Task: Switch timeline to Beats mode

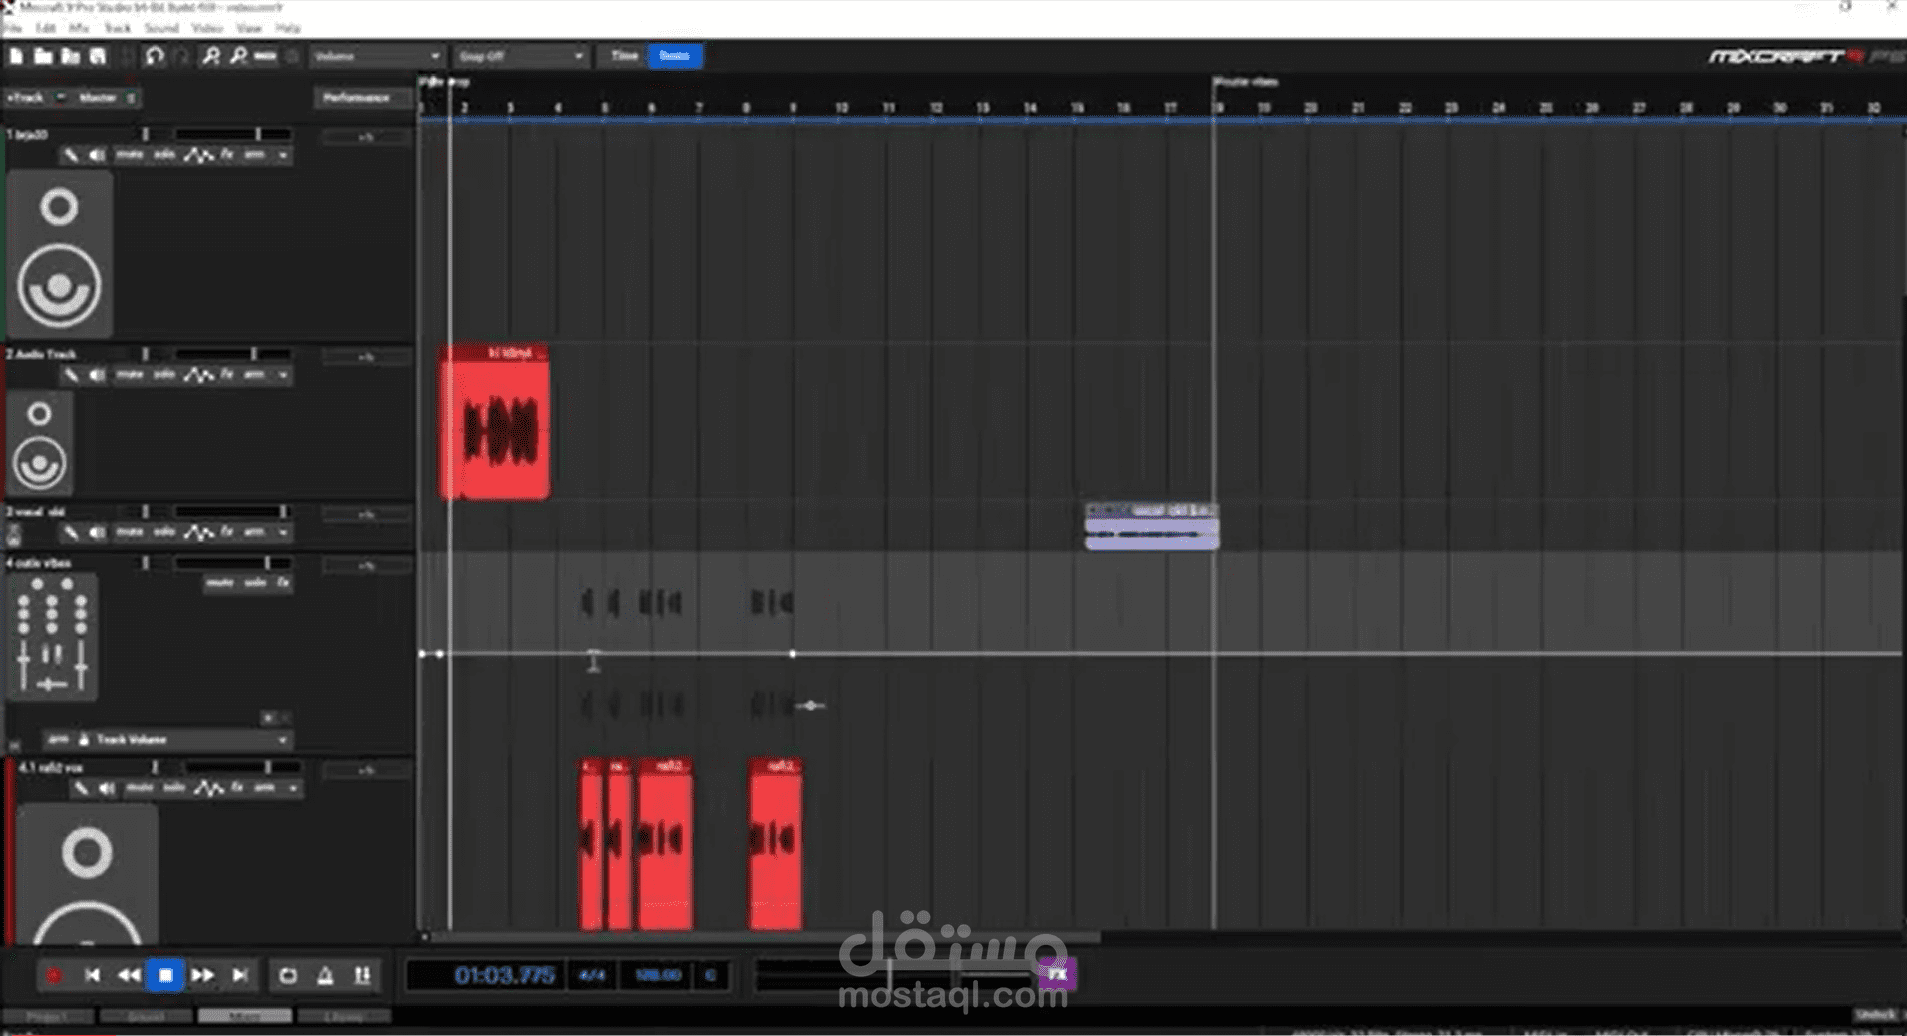Action: pos(675,56)
